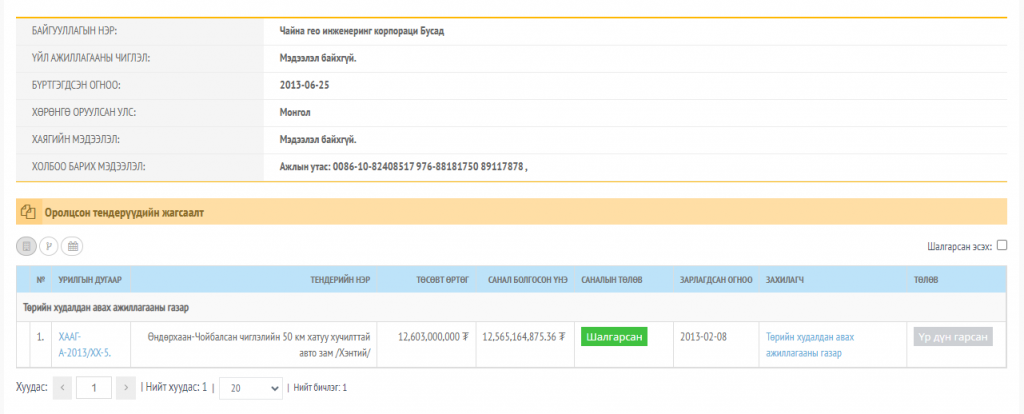Click the documents icon beside Оролцсон тендерүүдийн жагсаалт
Image resolution: width=1024 pixels, height=414 pixels.
(x=27, y=212)
